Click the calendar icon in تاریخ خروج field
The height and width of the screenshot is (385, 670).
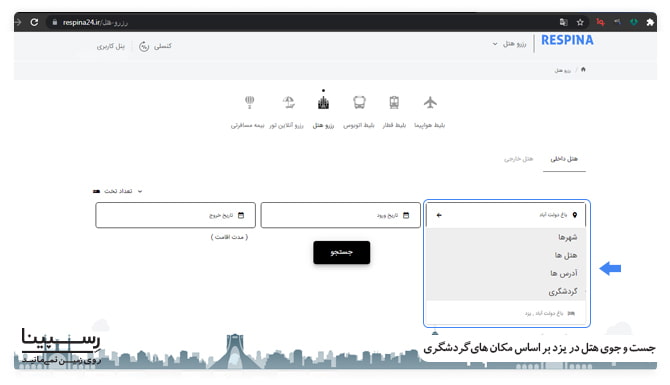tap(241, 215)
